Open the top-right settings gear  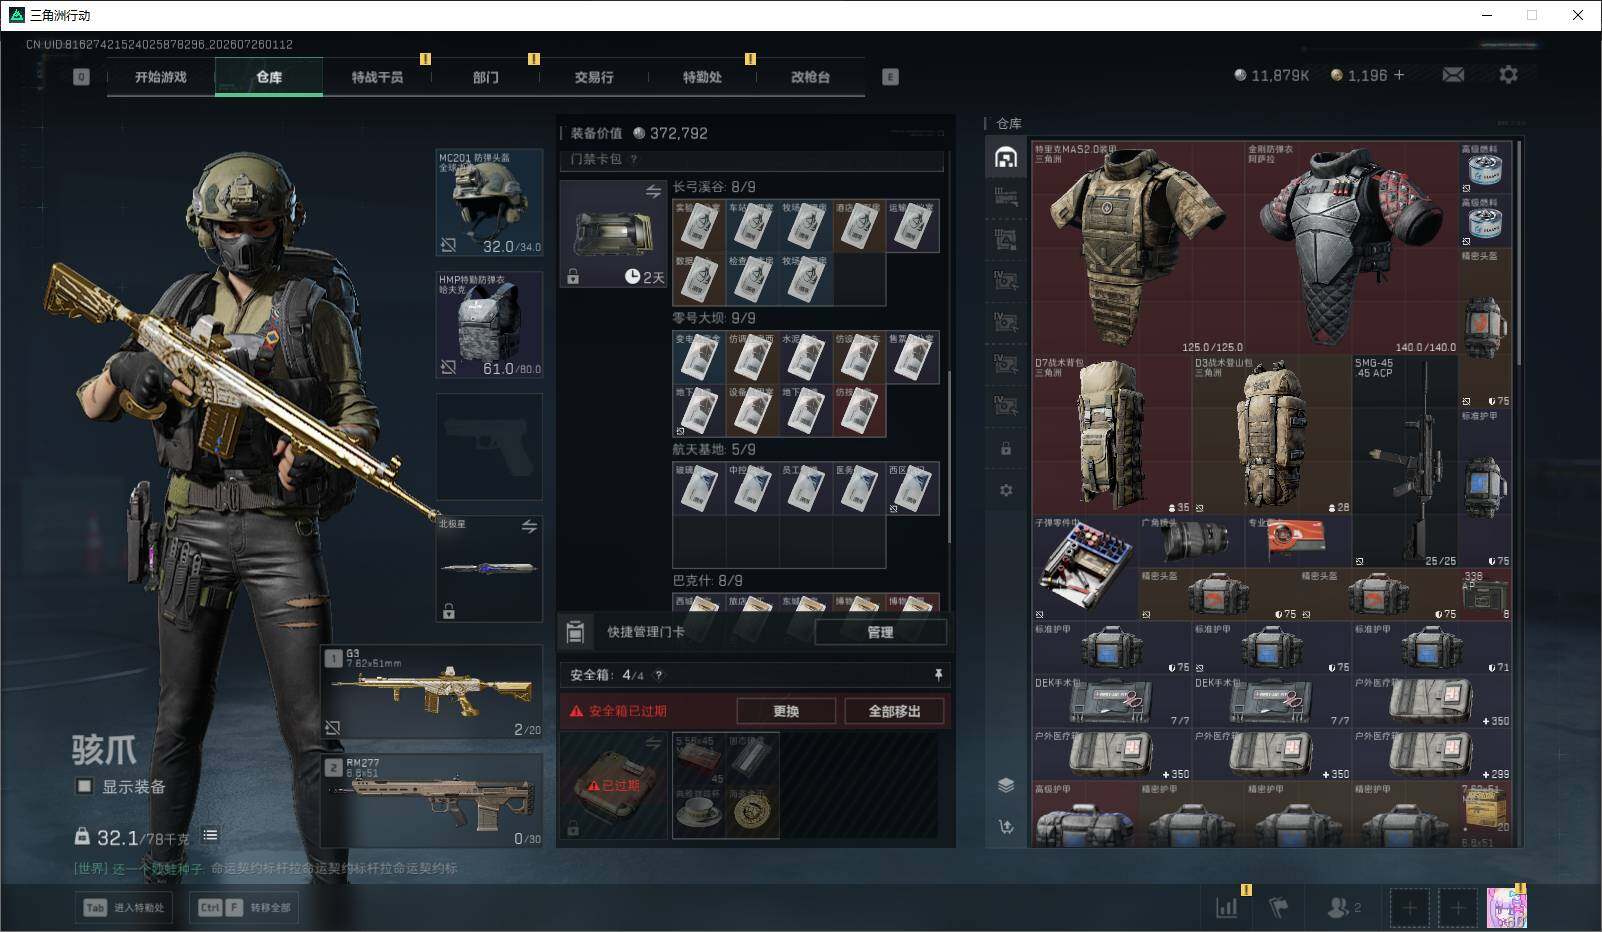1508,75
